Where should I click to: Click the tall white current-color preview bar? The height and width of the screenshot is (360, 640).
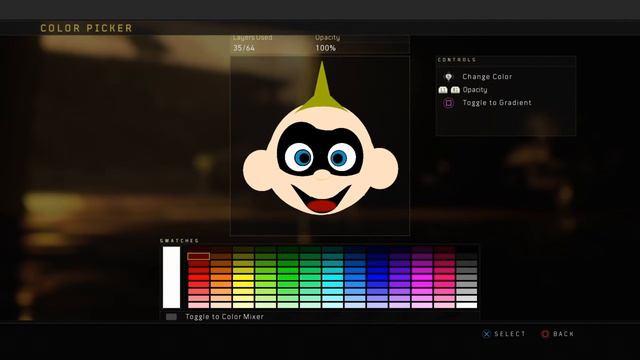(171, 277)
